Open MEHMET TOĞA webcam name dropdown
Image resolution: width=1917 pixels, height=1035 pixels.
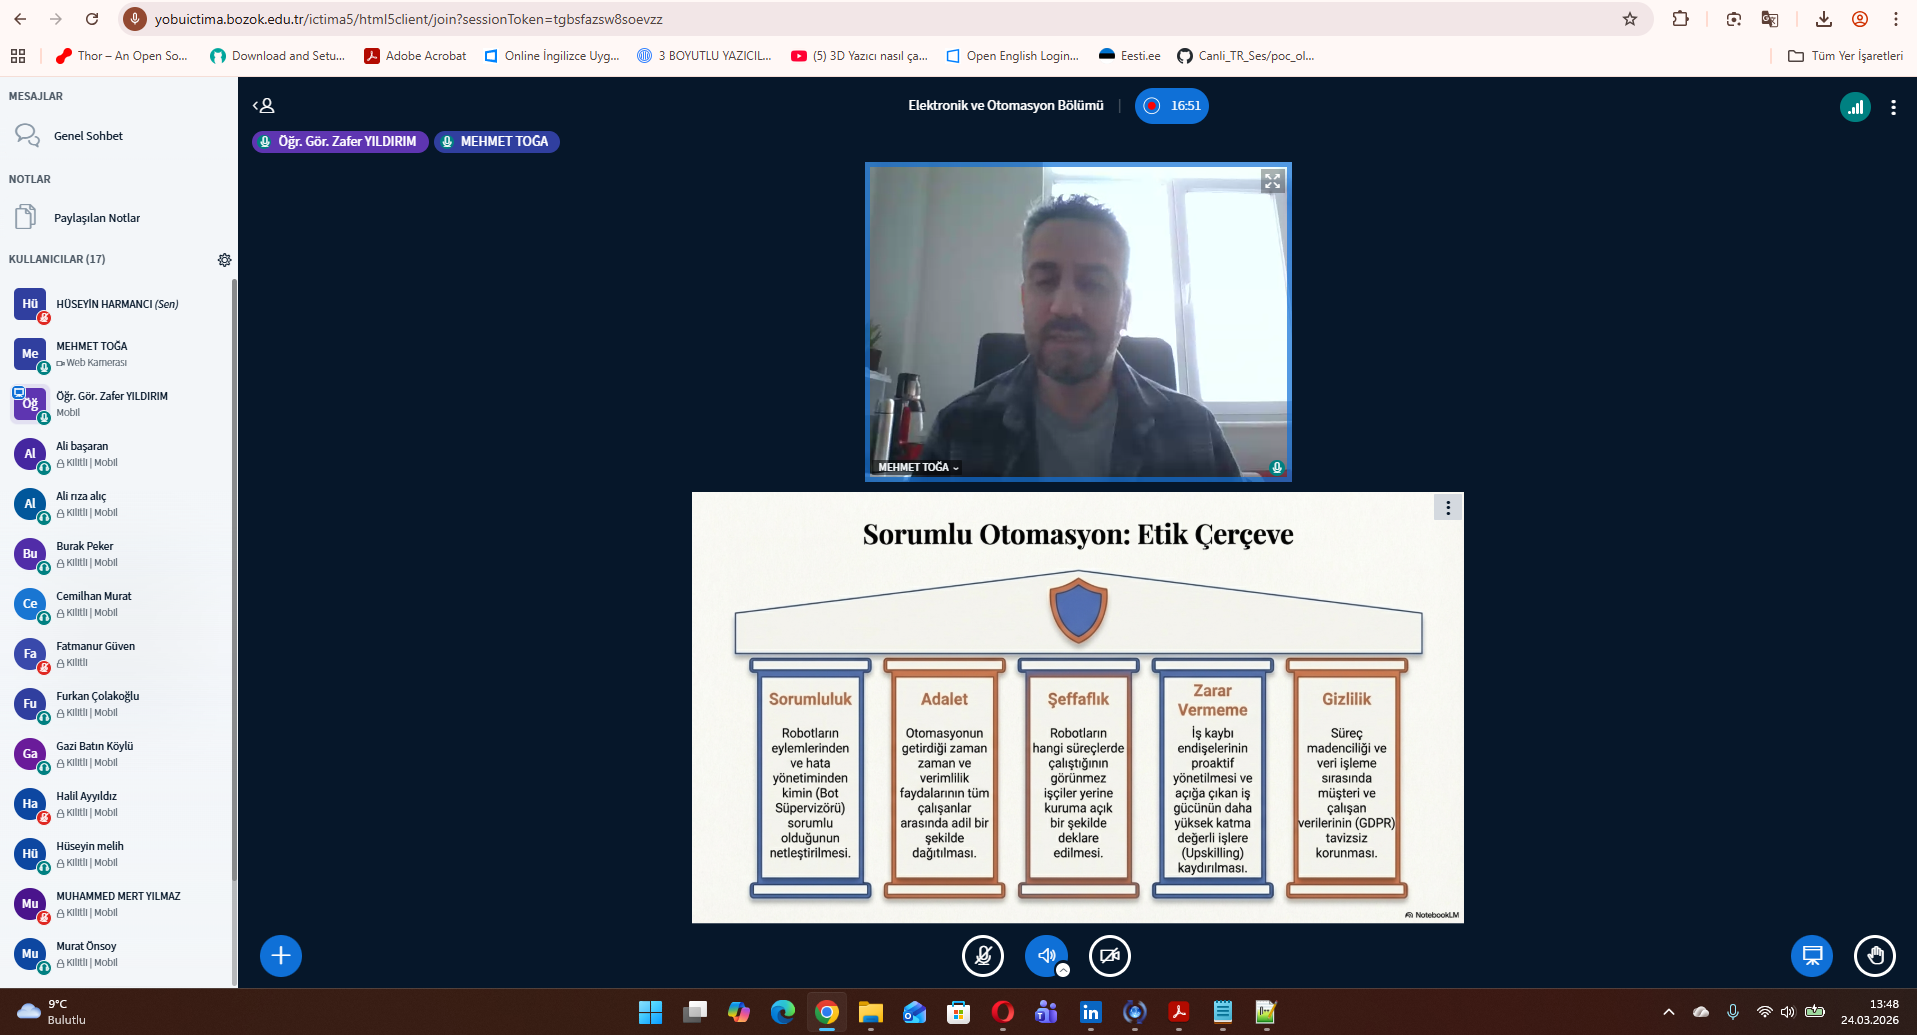click(x=918, y=467)
